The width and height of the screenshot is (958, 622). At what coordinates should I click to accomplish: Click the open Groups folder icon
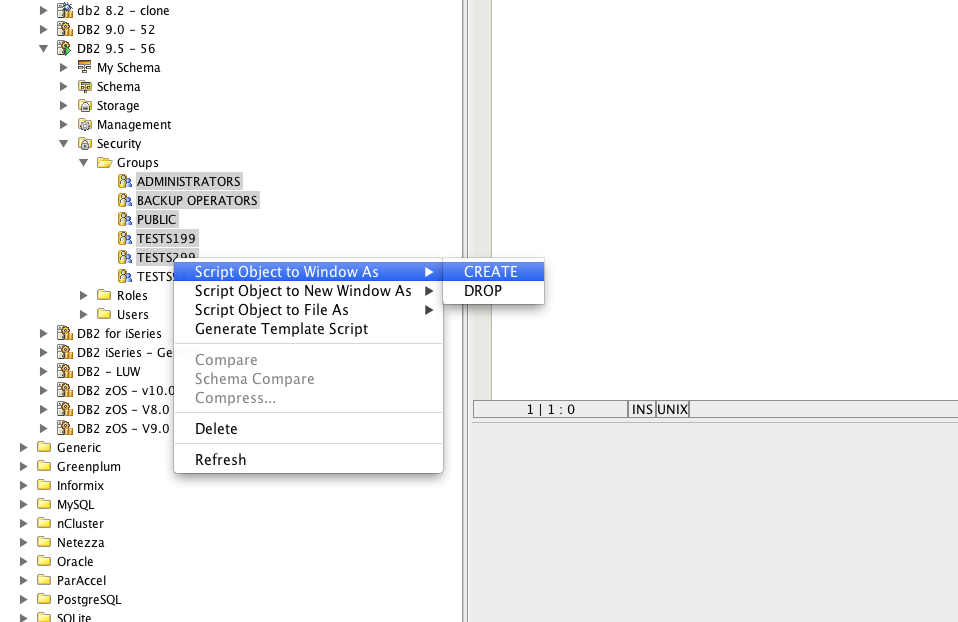[x=105, y=162]
